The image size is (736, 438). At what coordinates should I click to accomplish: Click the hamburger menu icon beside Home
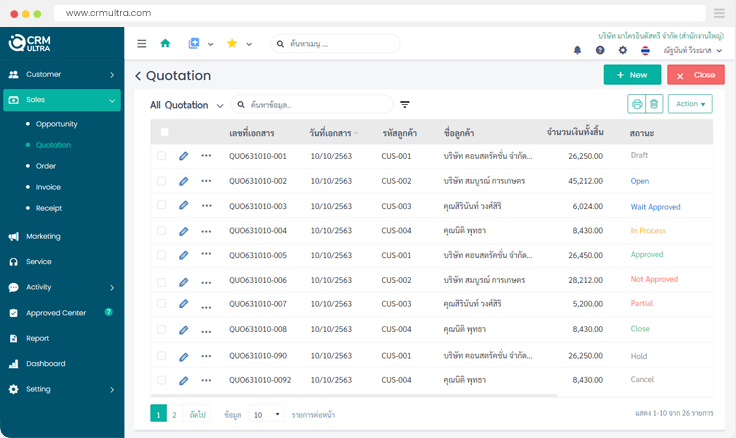tap(141, 44)
